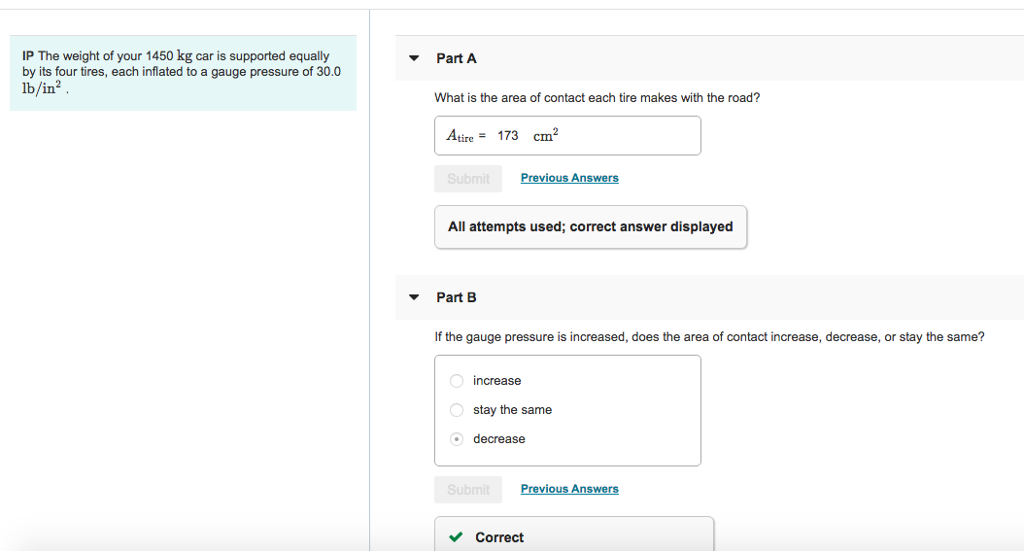Click the "Correct" feedback text
Viewport: 1024px width, 551px height.
(x=499, y=537)
